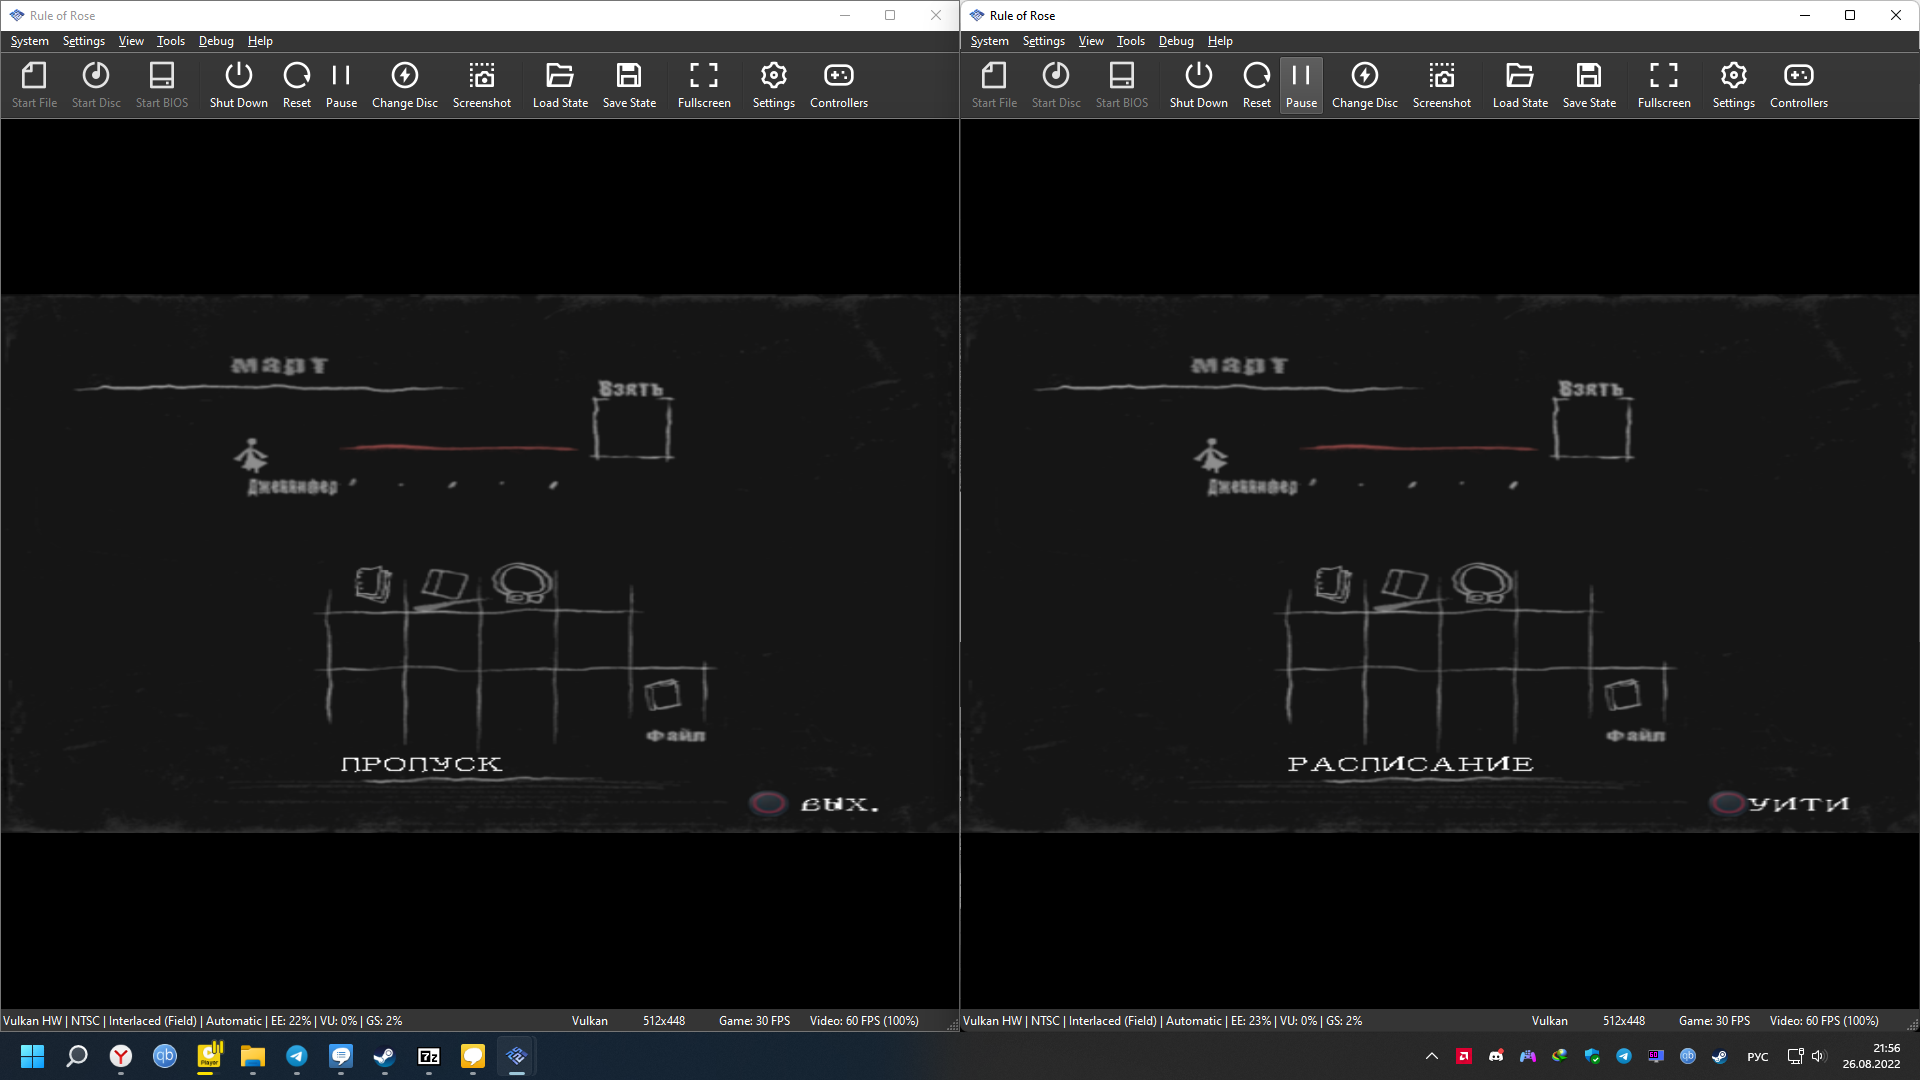Click Change Disc in right window
Viewport: 1920px width, 1080px height.
tap(1365, 85)
